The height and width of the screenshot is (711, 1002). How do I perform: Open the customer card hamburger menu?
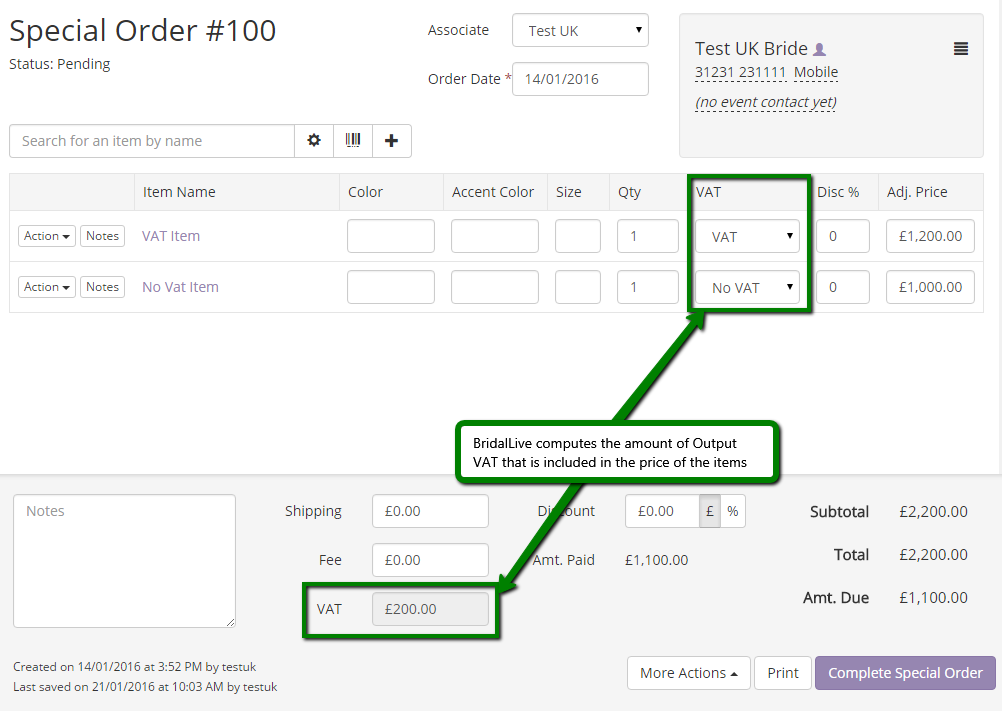pos(960,49)
